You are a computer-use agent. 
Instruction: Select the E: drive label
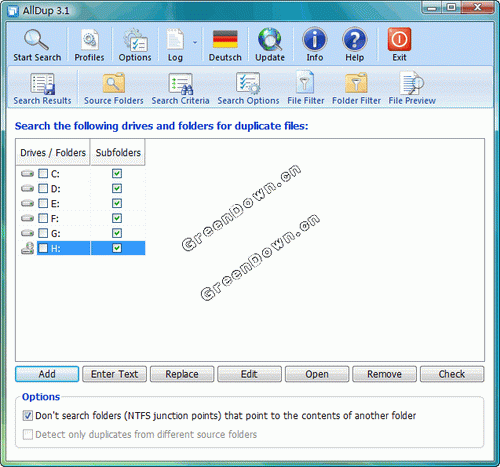pyautogui.click(x=55, y=204)
